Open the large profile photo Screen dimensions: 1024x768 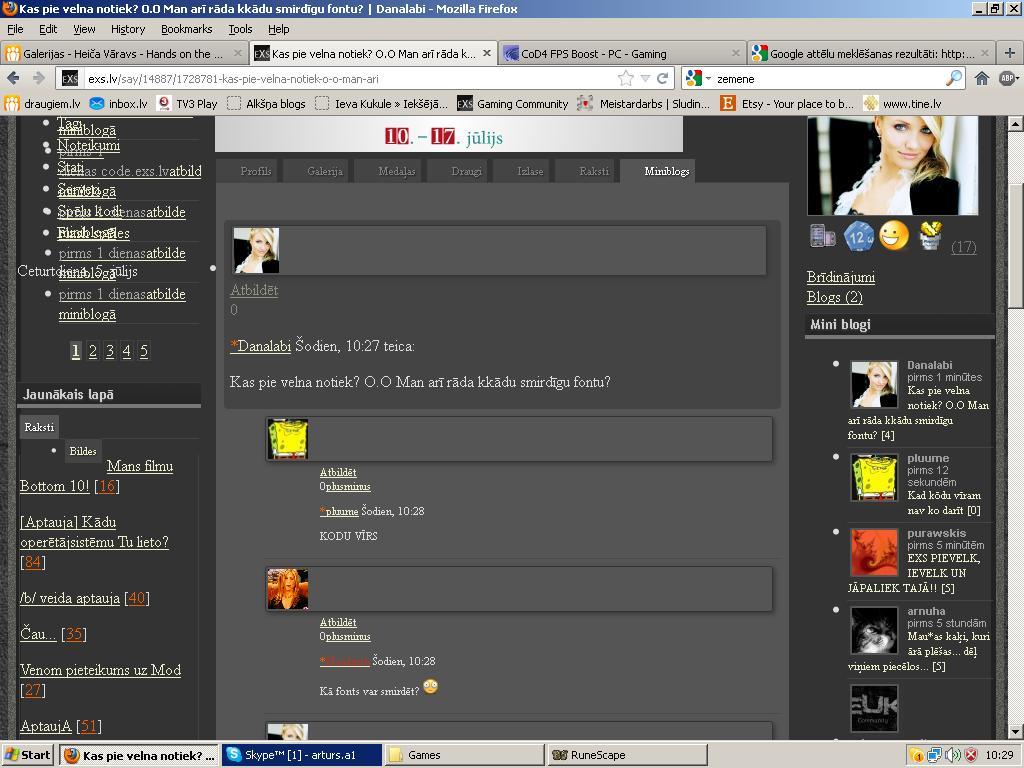pyautogui.click(x=893, y=166)
